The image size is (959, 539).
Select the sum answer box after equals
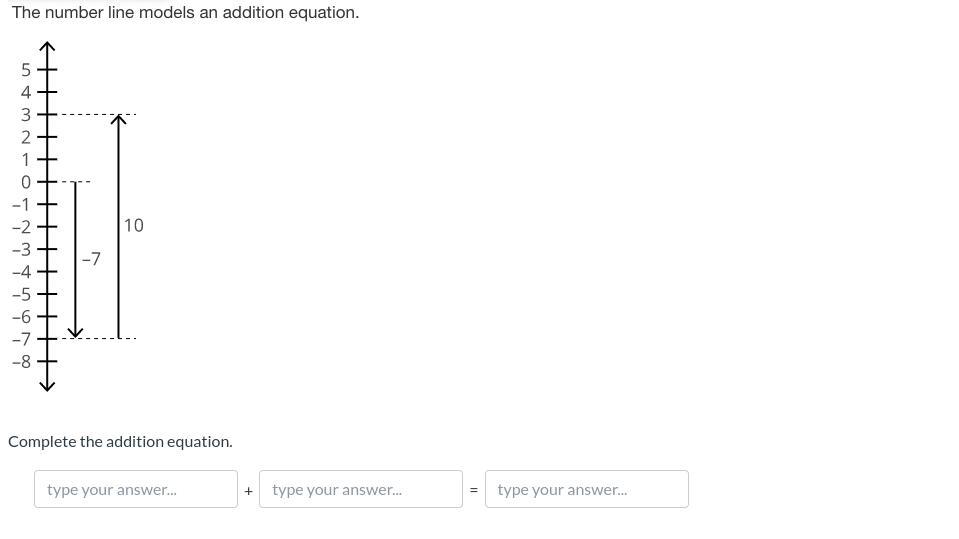click(586, 489)
